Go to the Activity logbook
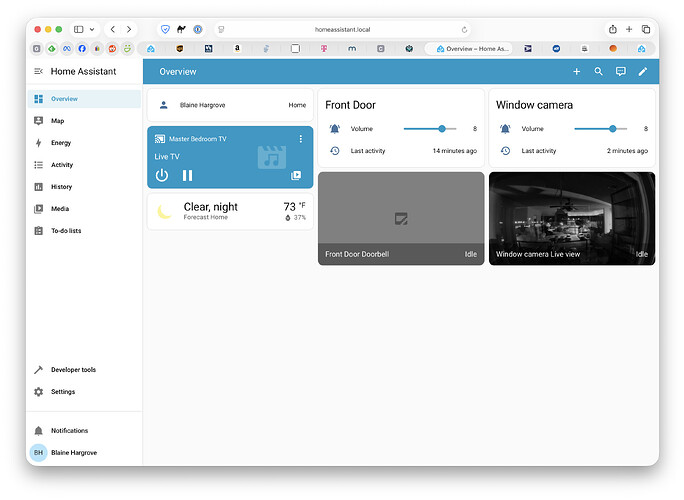The height and width of the screenshot is (500, 684). pyautogui.click(x=85, y=164)
